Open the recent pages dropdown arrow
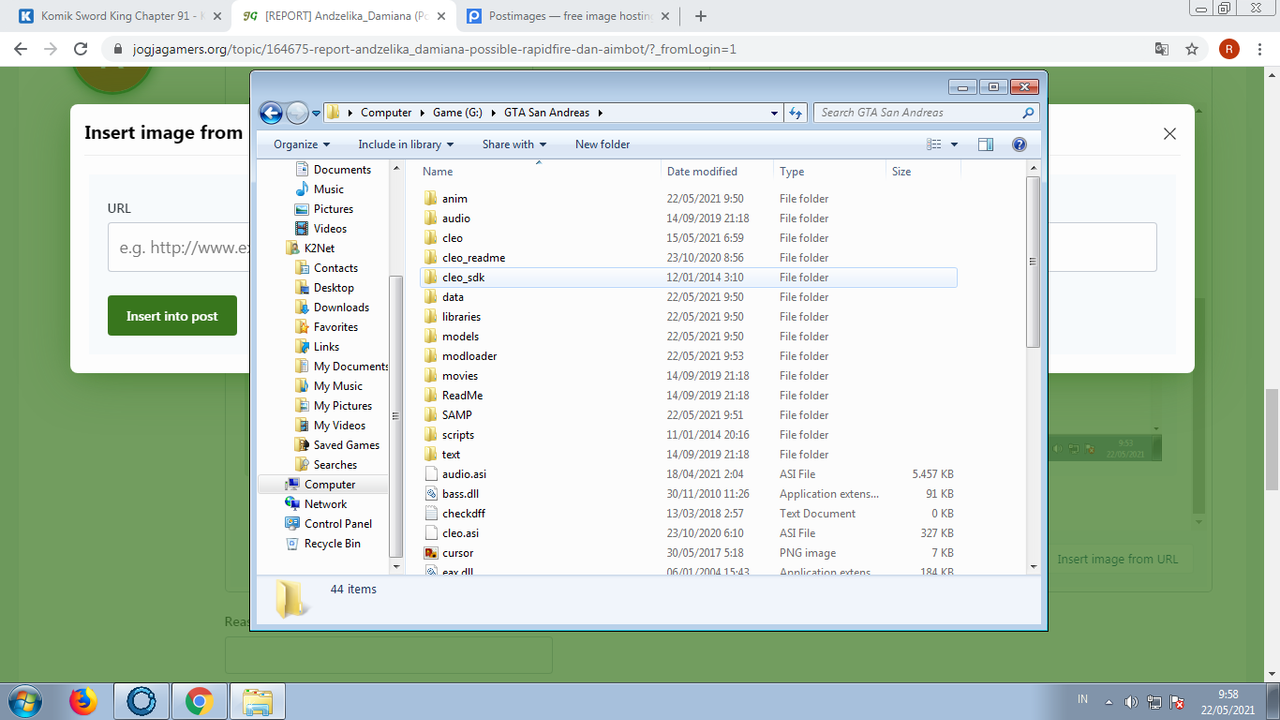 (316, 113)
